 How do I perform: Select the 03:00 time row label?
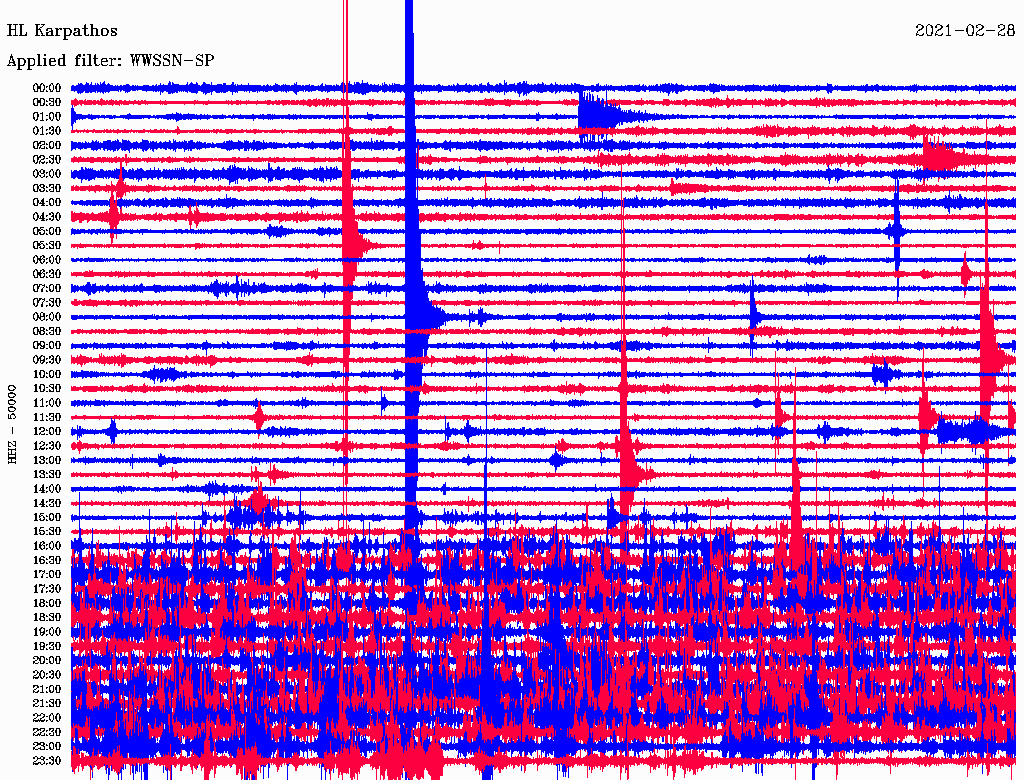pos(47,174)
